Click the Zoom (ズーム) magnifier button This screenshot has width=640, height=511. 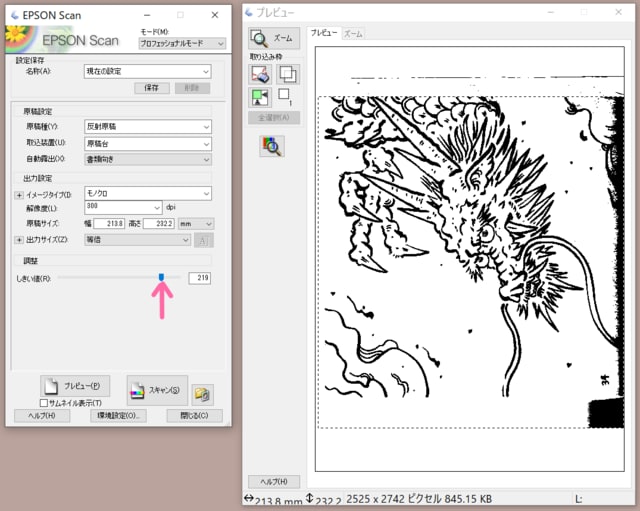pos(274,39)
